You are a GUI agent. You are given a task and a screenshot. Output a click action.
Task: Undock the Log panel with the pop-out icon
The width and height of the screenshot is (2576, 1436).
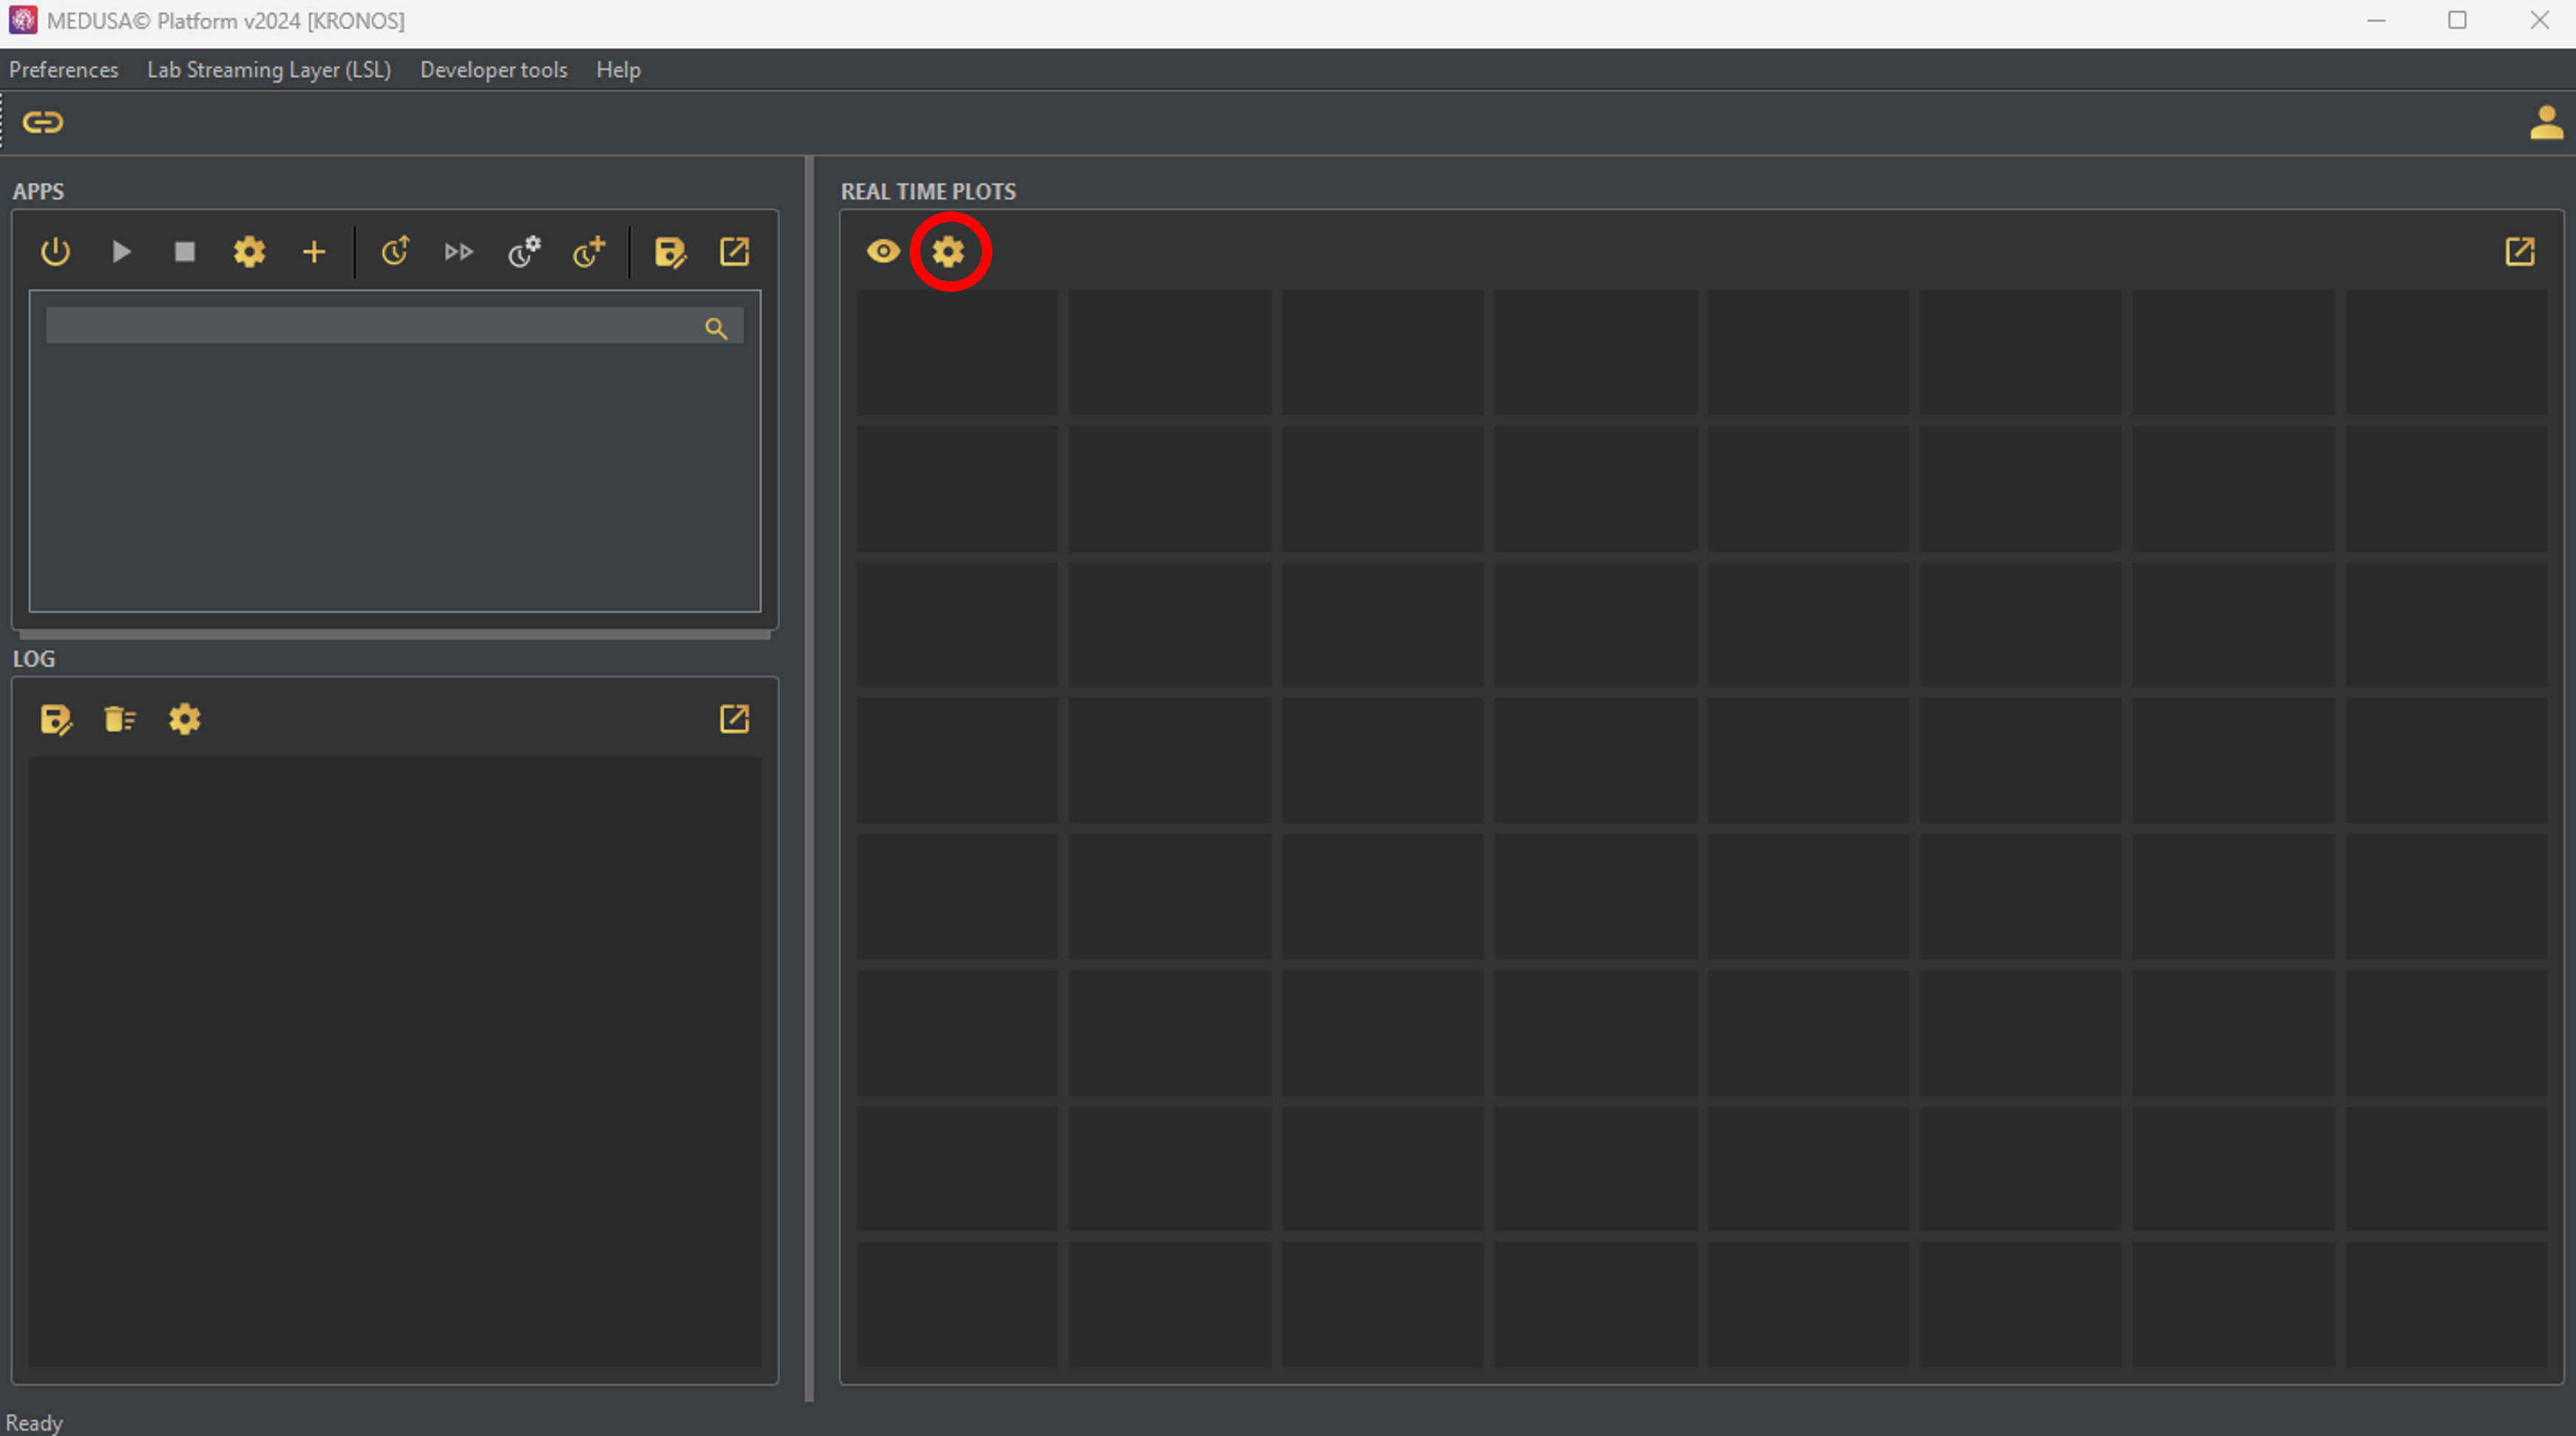[734, 718]
